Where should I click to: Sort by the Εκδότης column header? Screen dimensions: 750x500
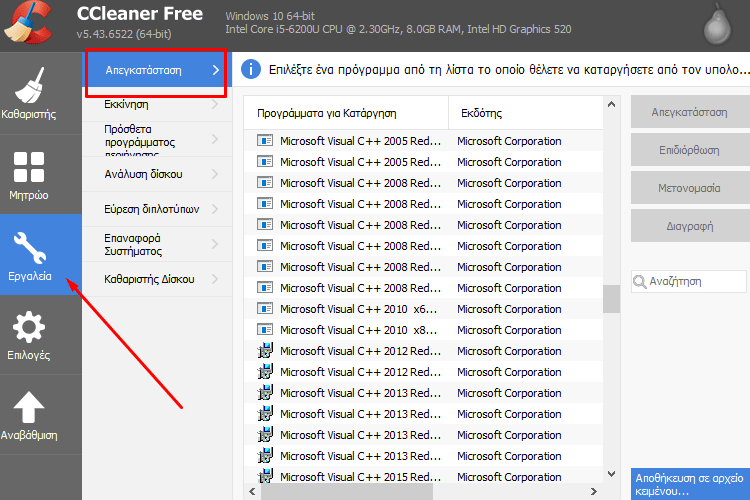[x=525, y=113]
